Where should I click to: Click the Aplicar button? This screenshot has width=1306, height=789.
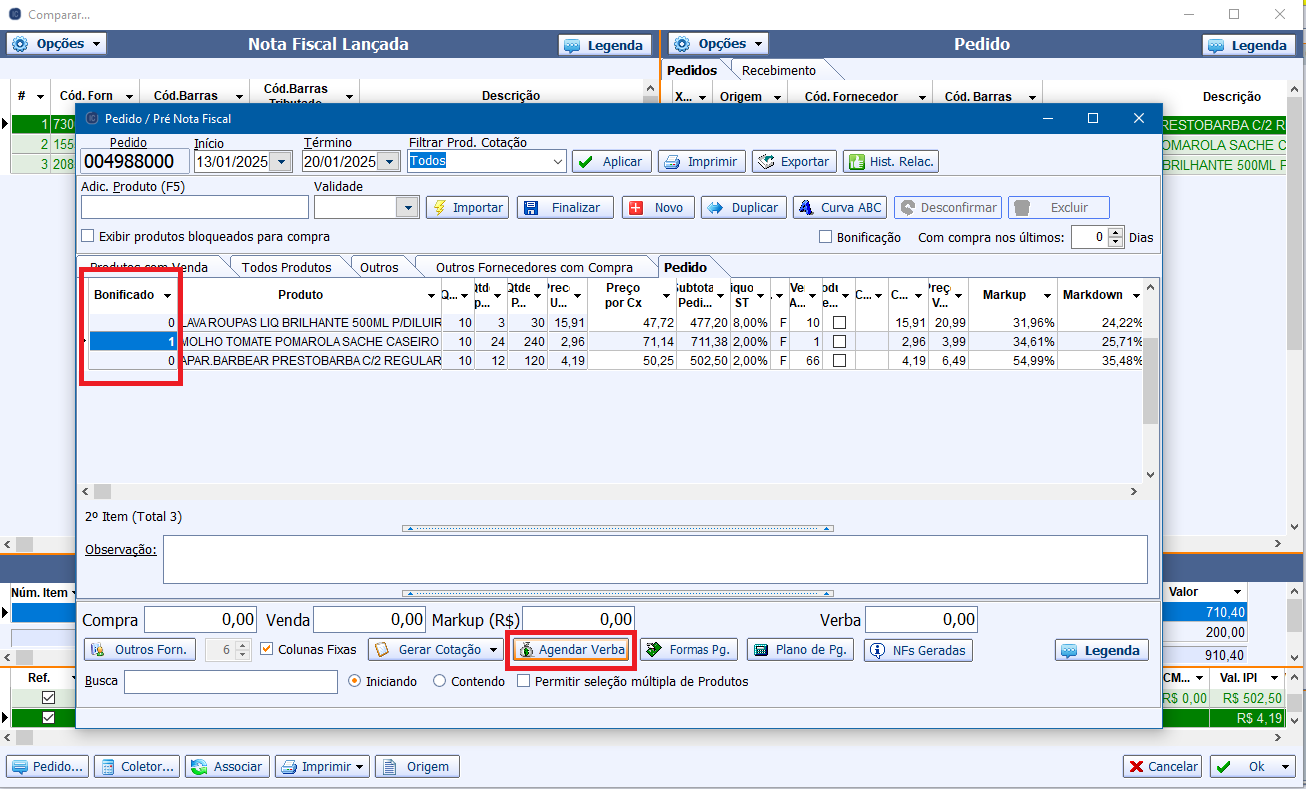pyautogui.click(x=612, y=161)
